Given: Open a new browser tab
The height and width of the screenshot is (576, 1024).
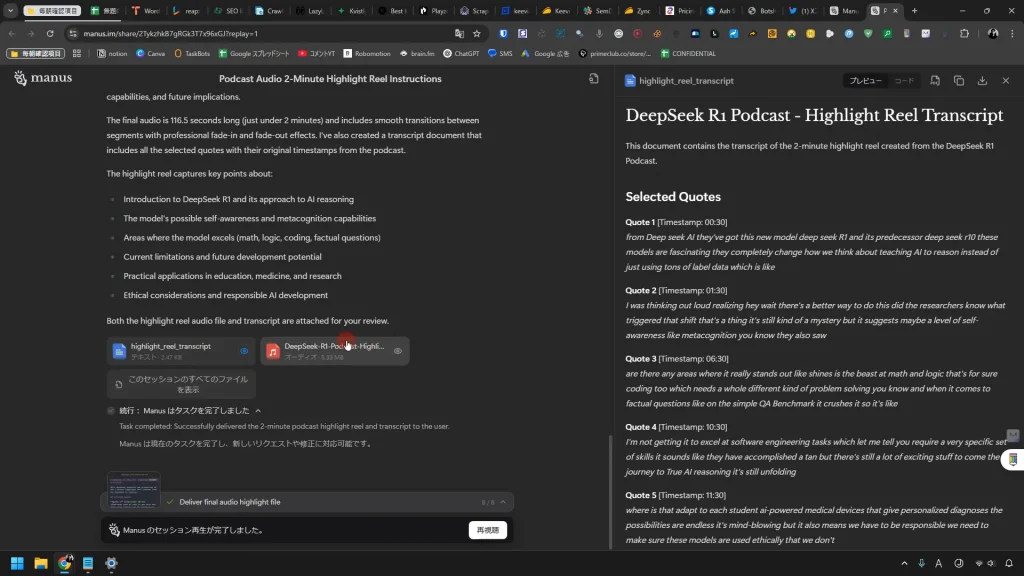Looking at the screenshot, I should [914, 10].
